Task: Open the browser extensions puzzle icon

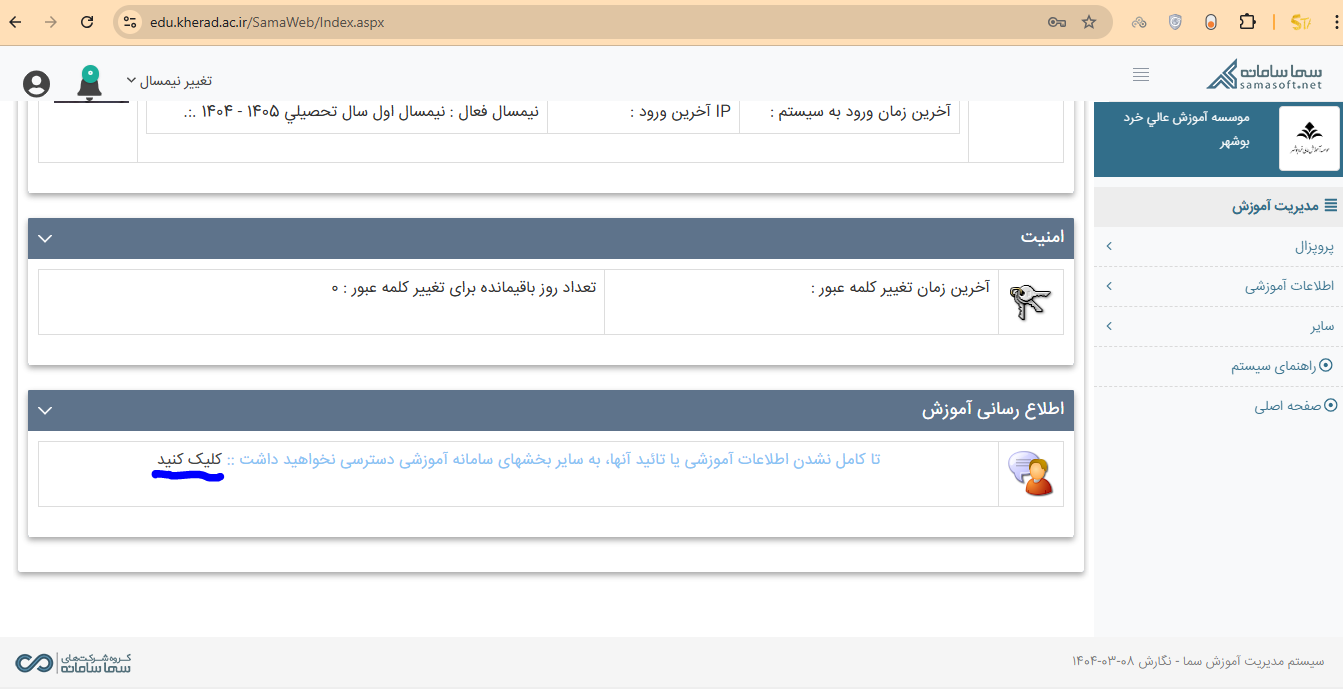Action: point(1247,21)
